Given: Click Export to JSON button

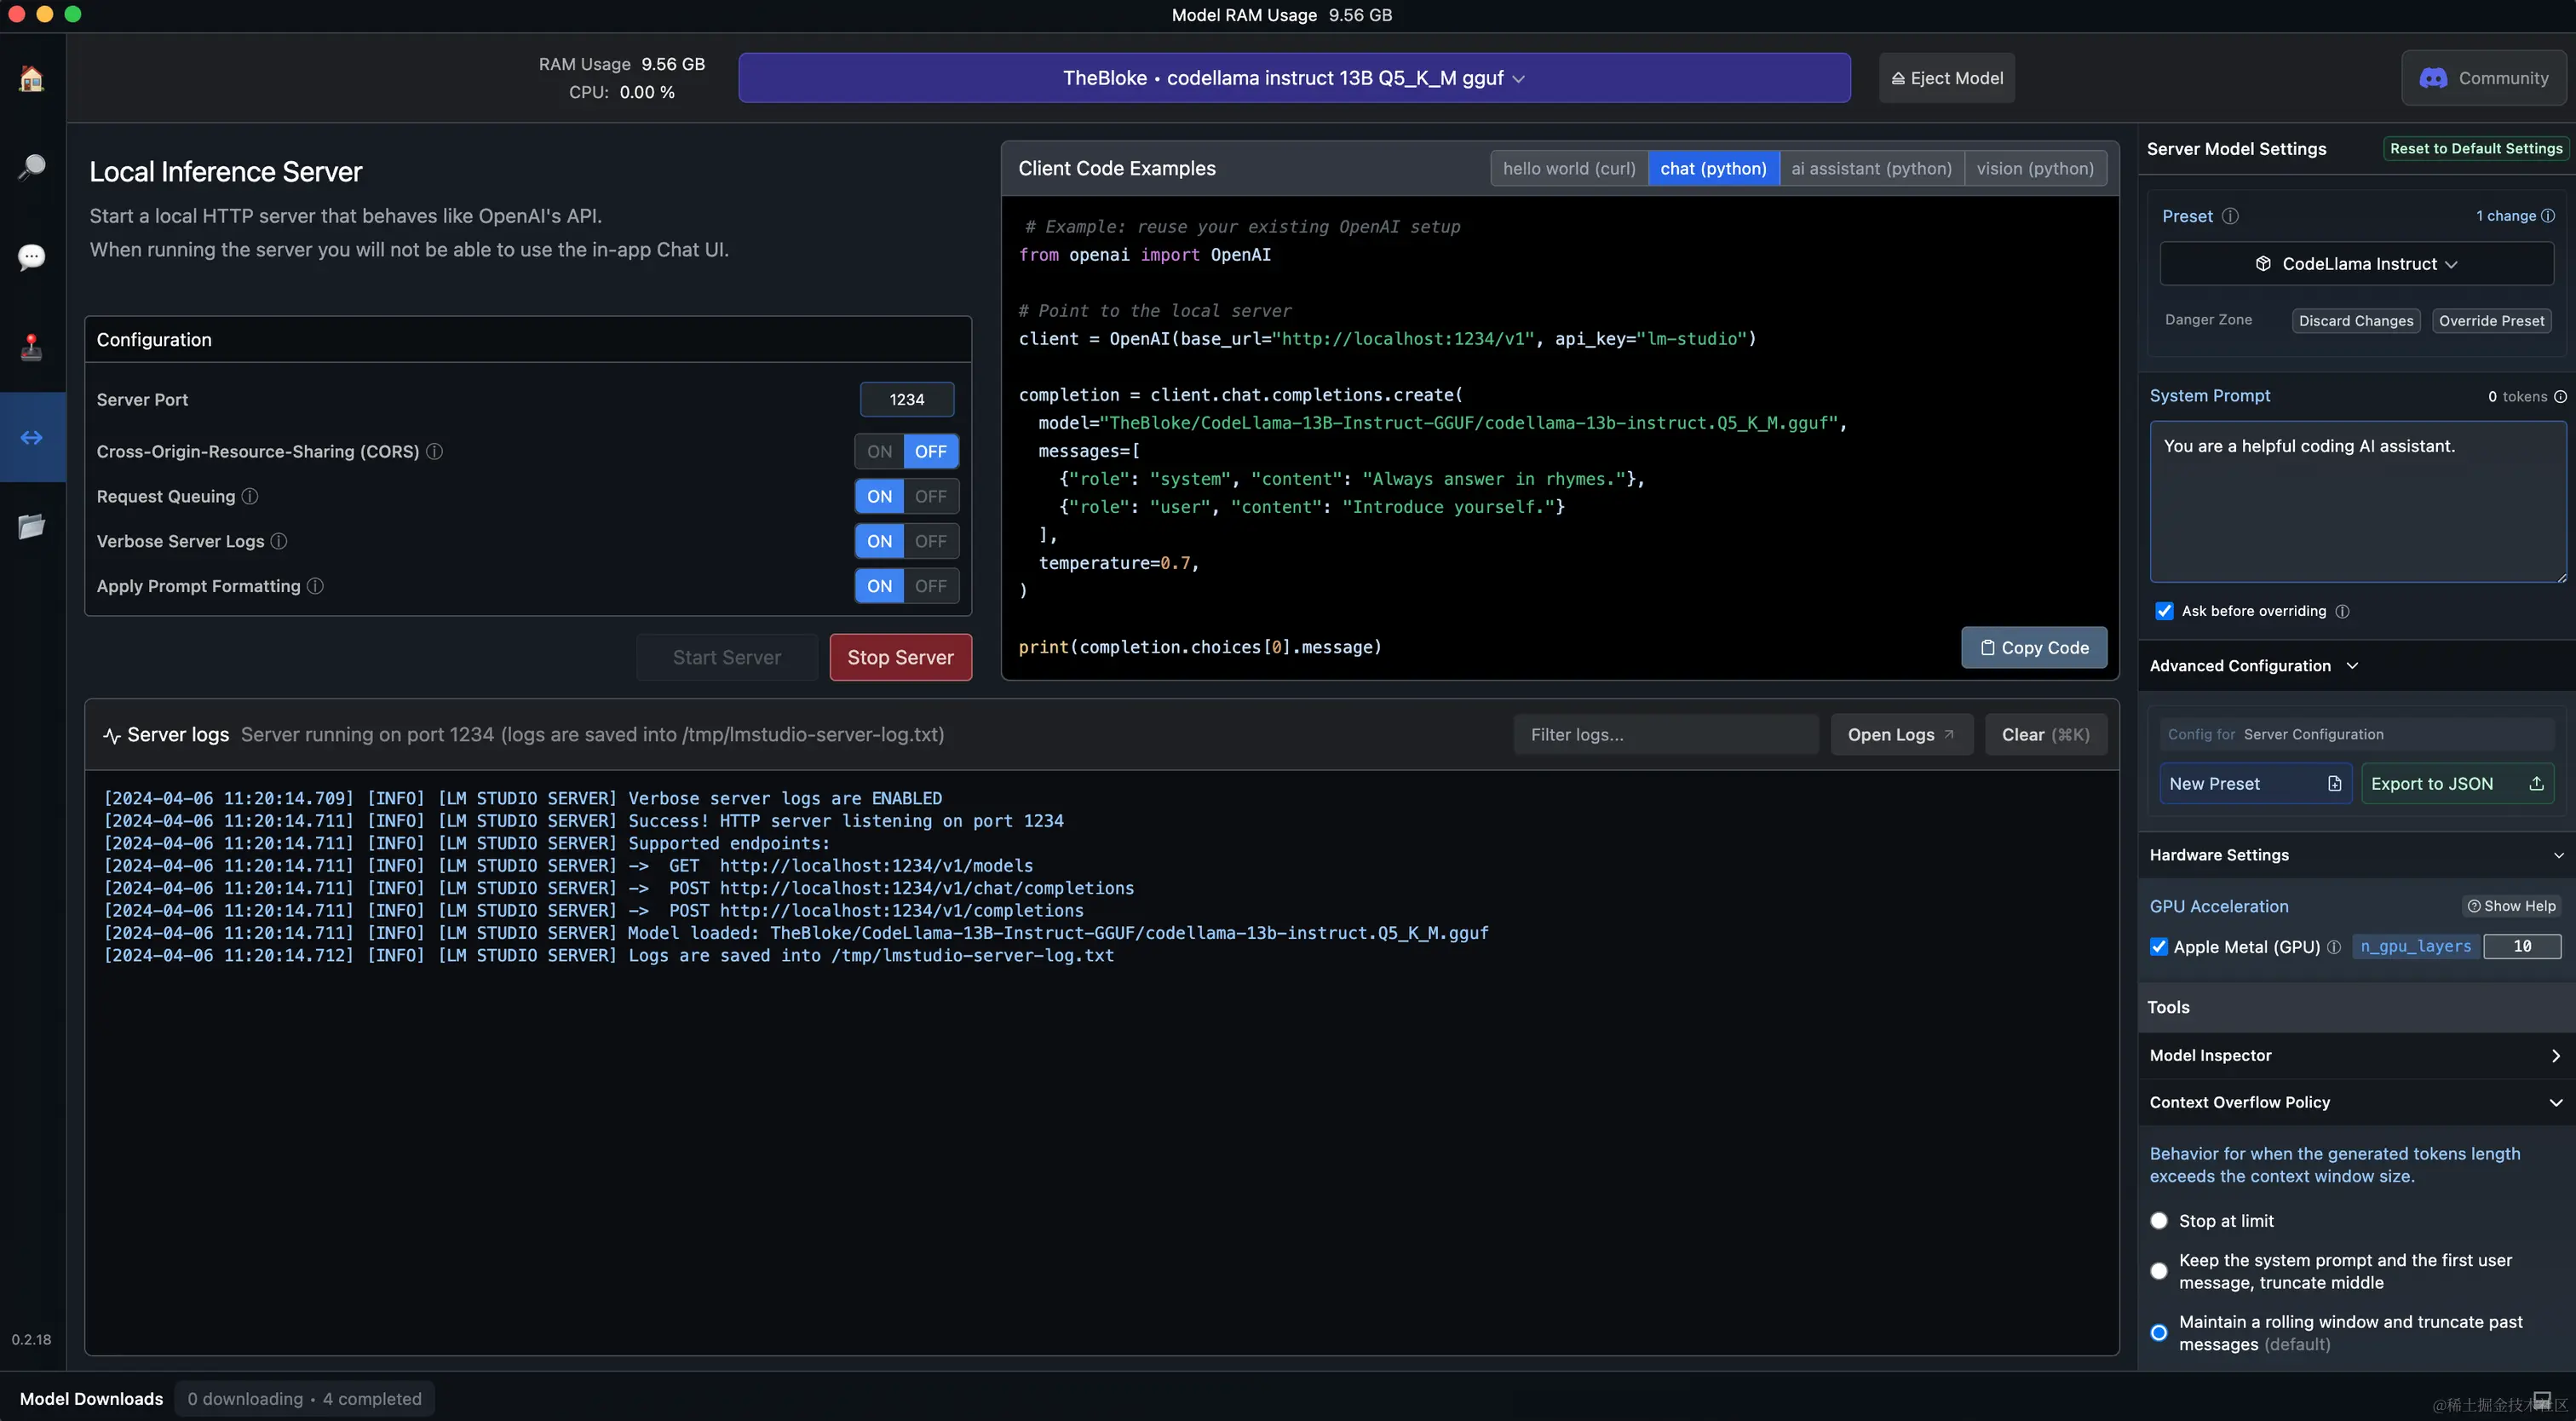Looking at the screenshot, I should [x=2457, y=784].
